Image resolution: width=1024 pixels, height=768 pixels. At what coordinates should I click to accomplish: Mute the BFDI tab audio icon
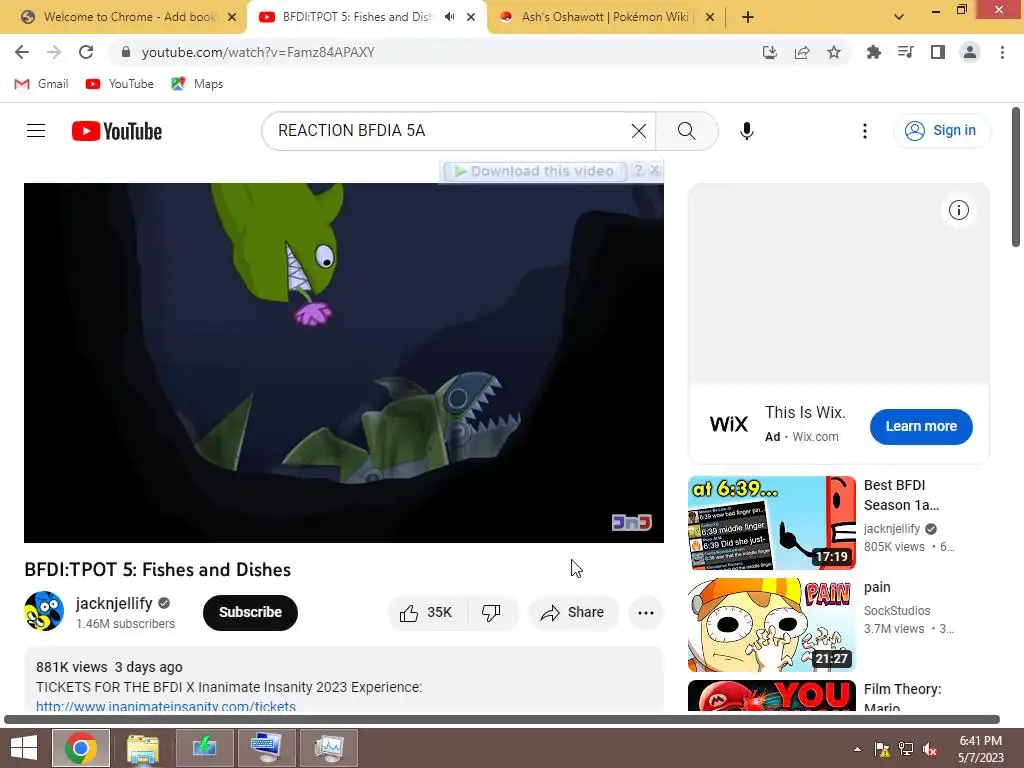coord(449,17)
